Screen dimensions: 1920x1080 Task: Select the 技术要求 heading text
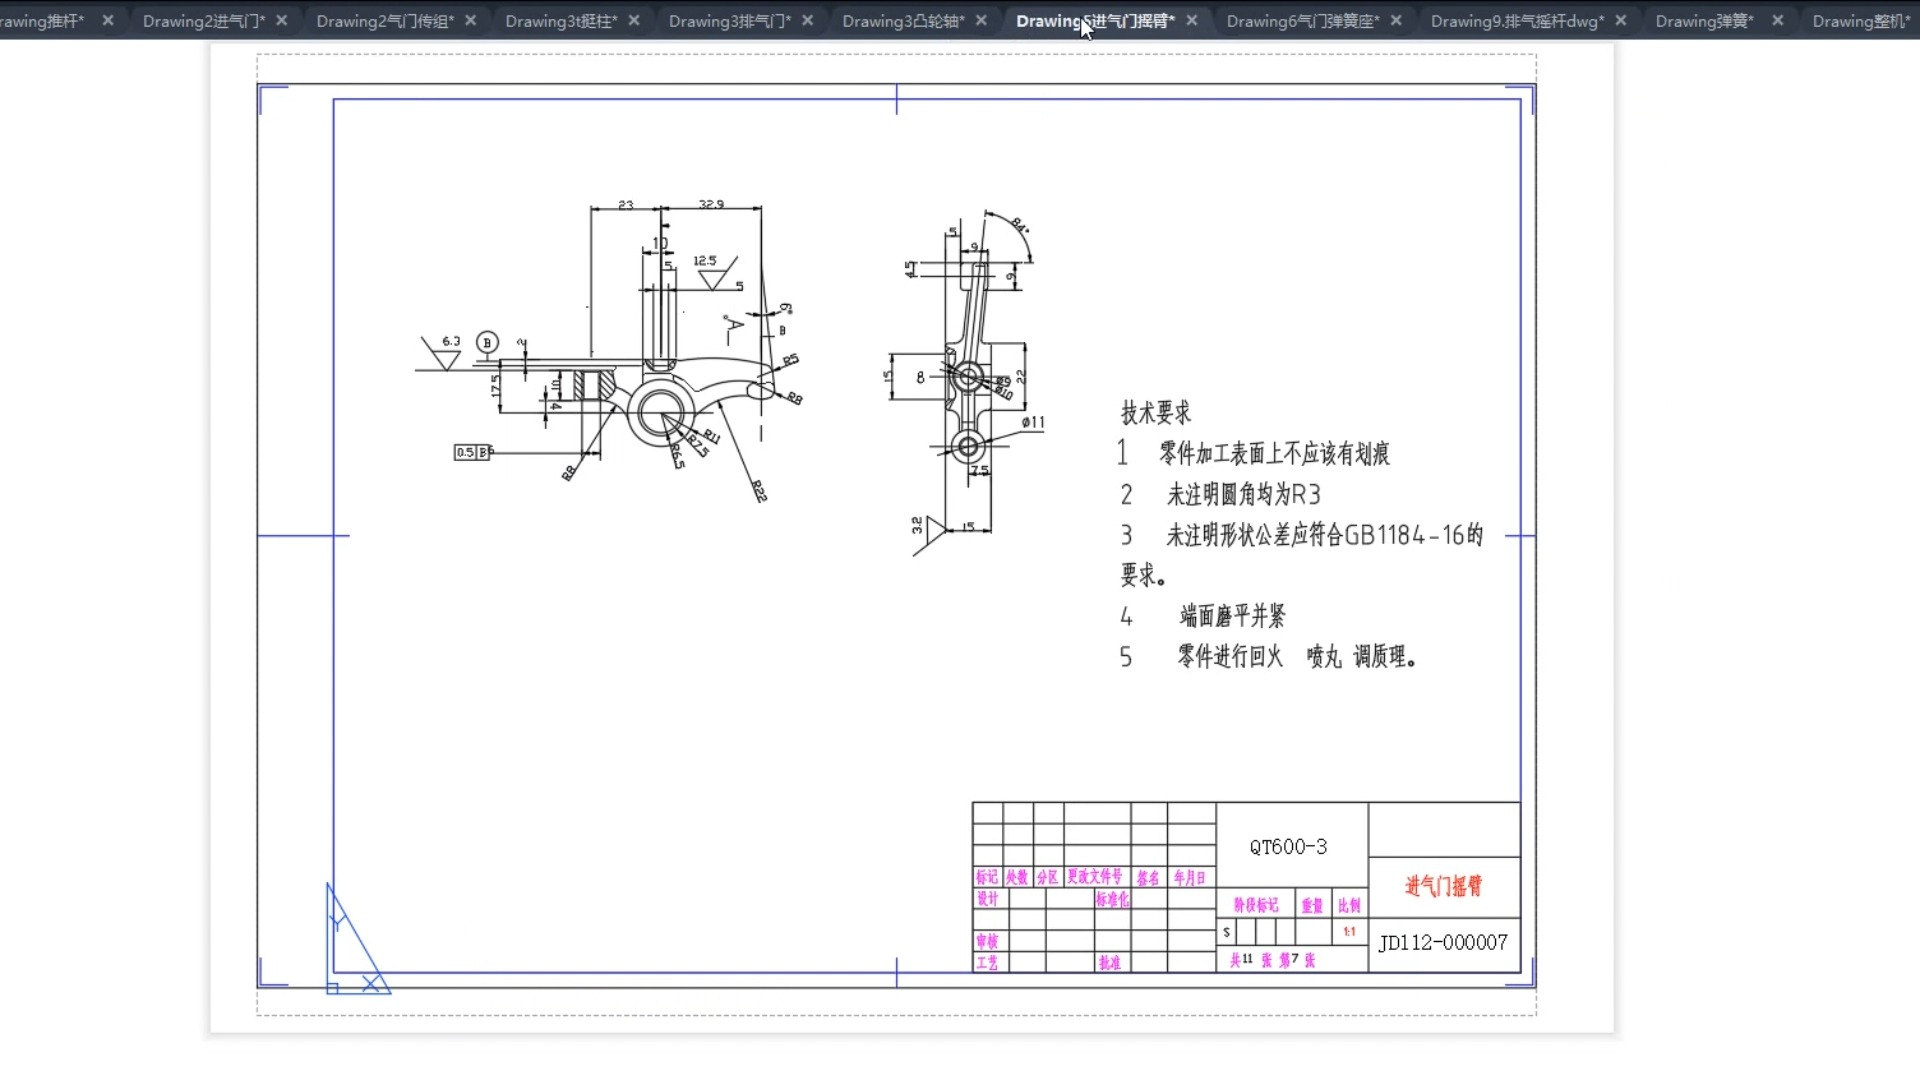pos(1156,412)
